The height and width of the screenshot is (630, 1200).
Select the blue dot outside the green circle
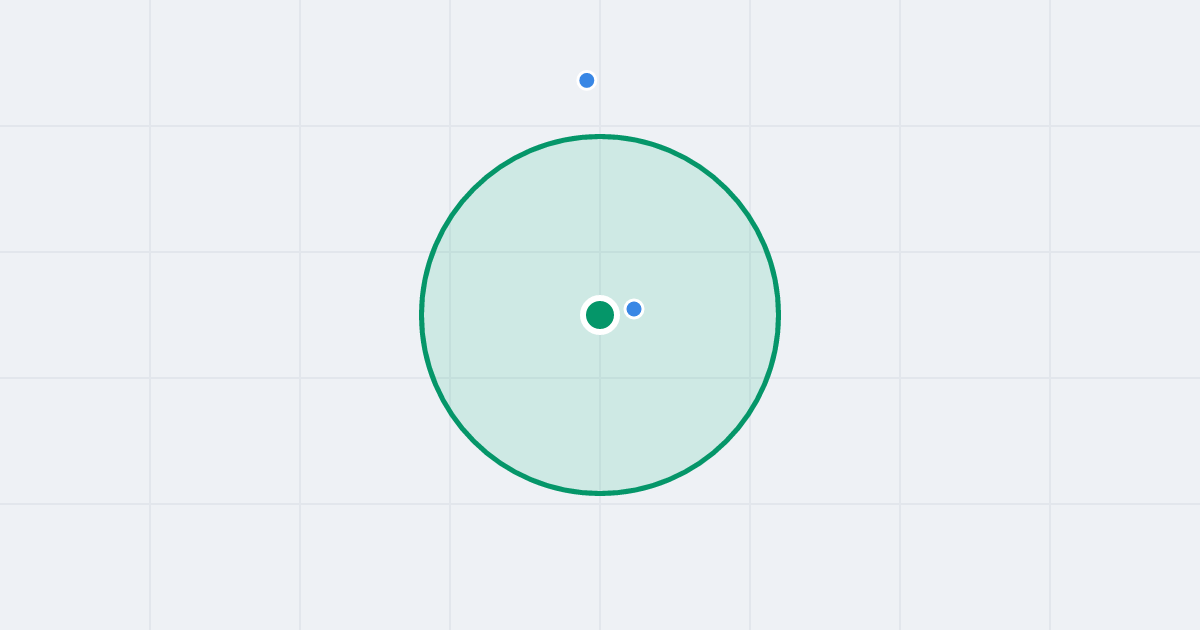(587, 80)
